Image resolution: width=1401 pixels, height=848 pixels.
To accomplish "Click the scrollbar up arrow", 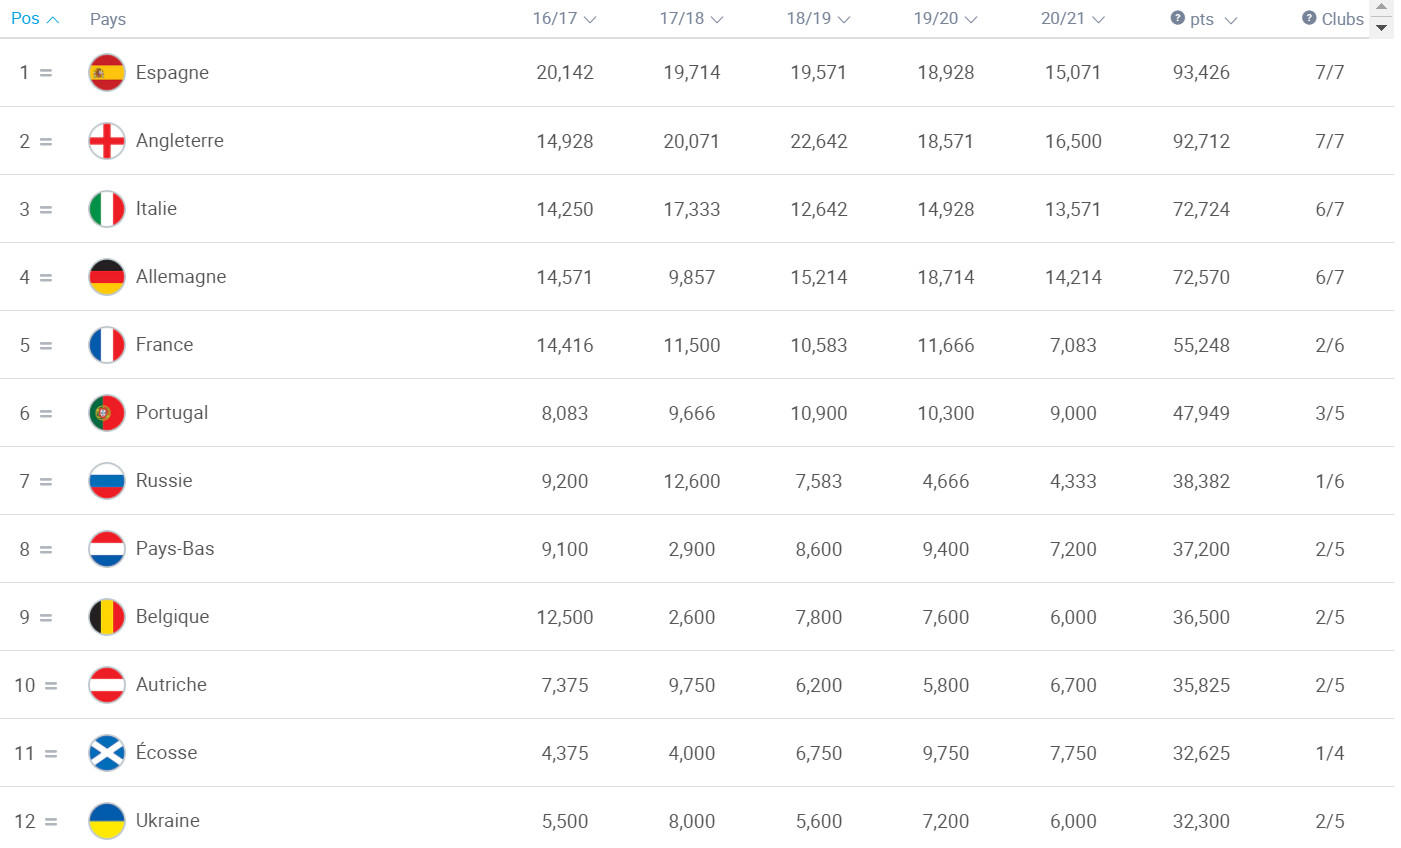I will [x=1382, y=8].
